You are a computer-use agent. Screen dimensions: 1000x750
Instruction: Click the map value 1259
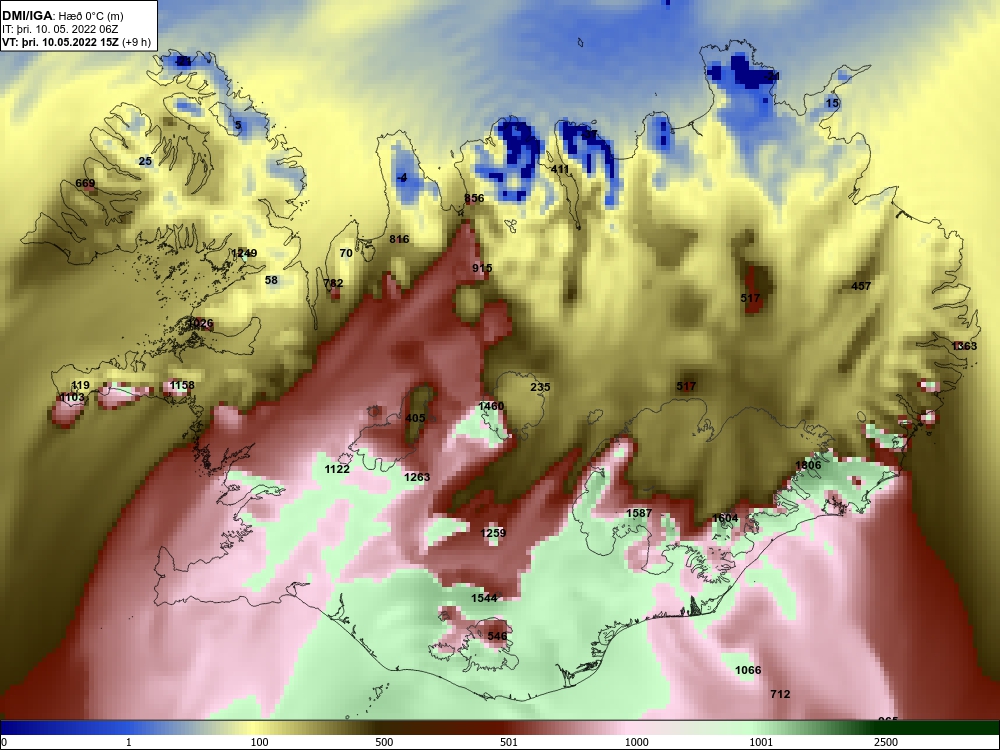tap(493, 533)
